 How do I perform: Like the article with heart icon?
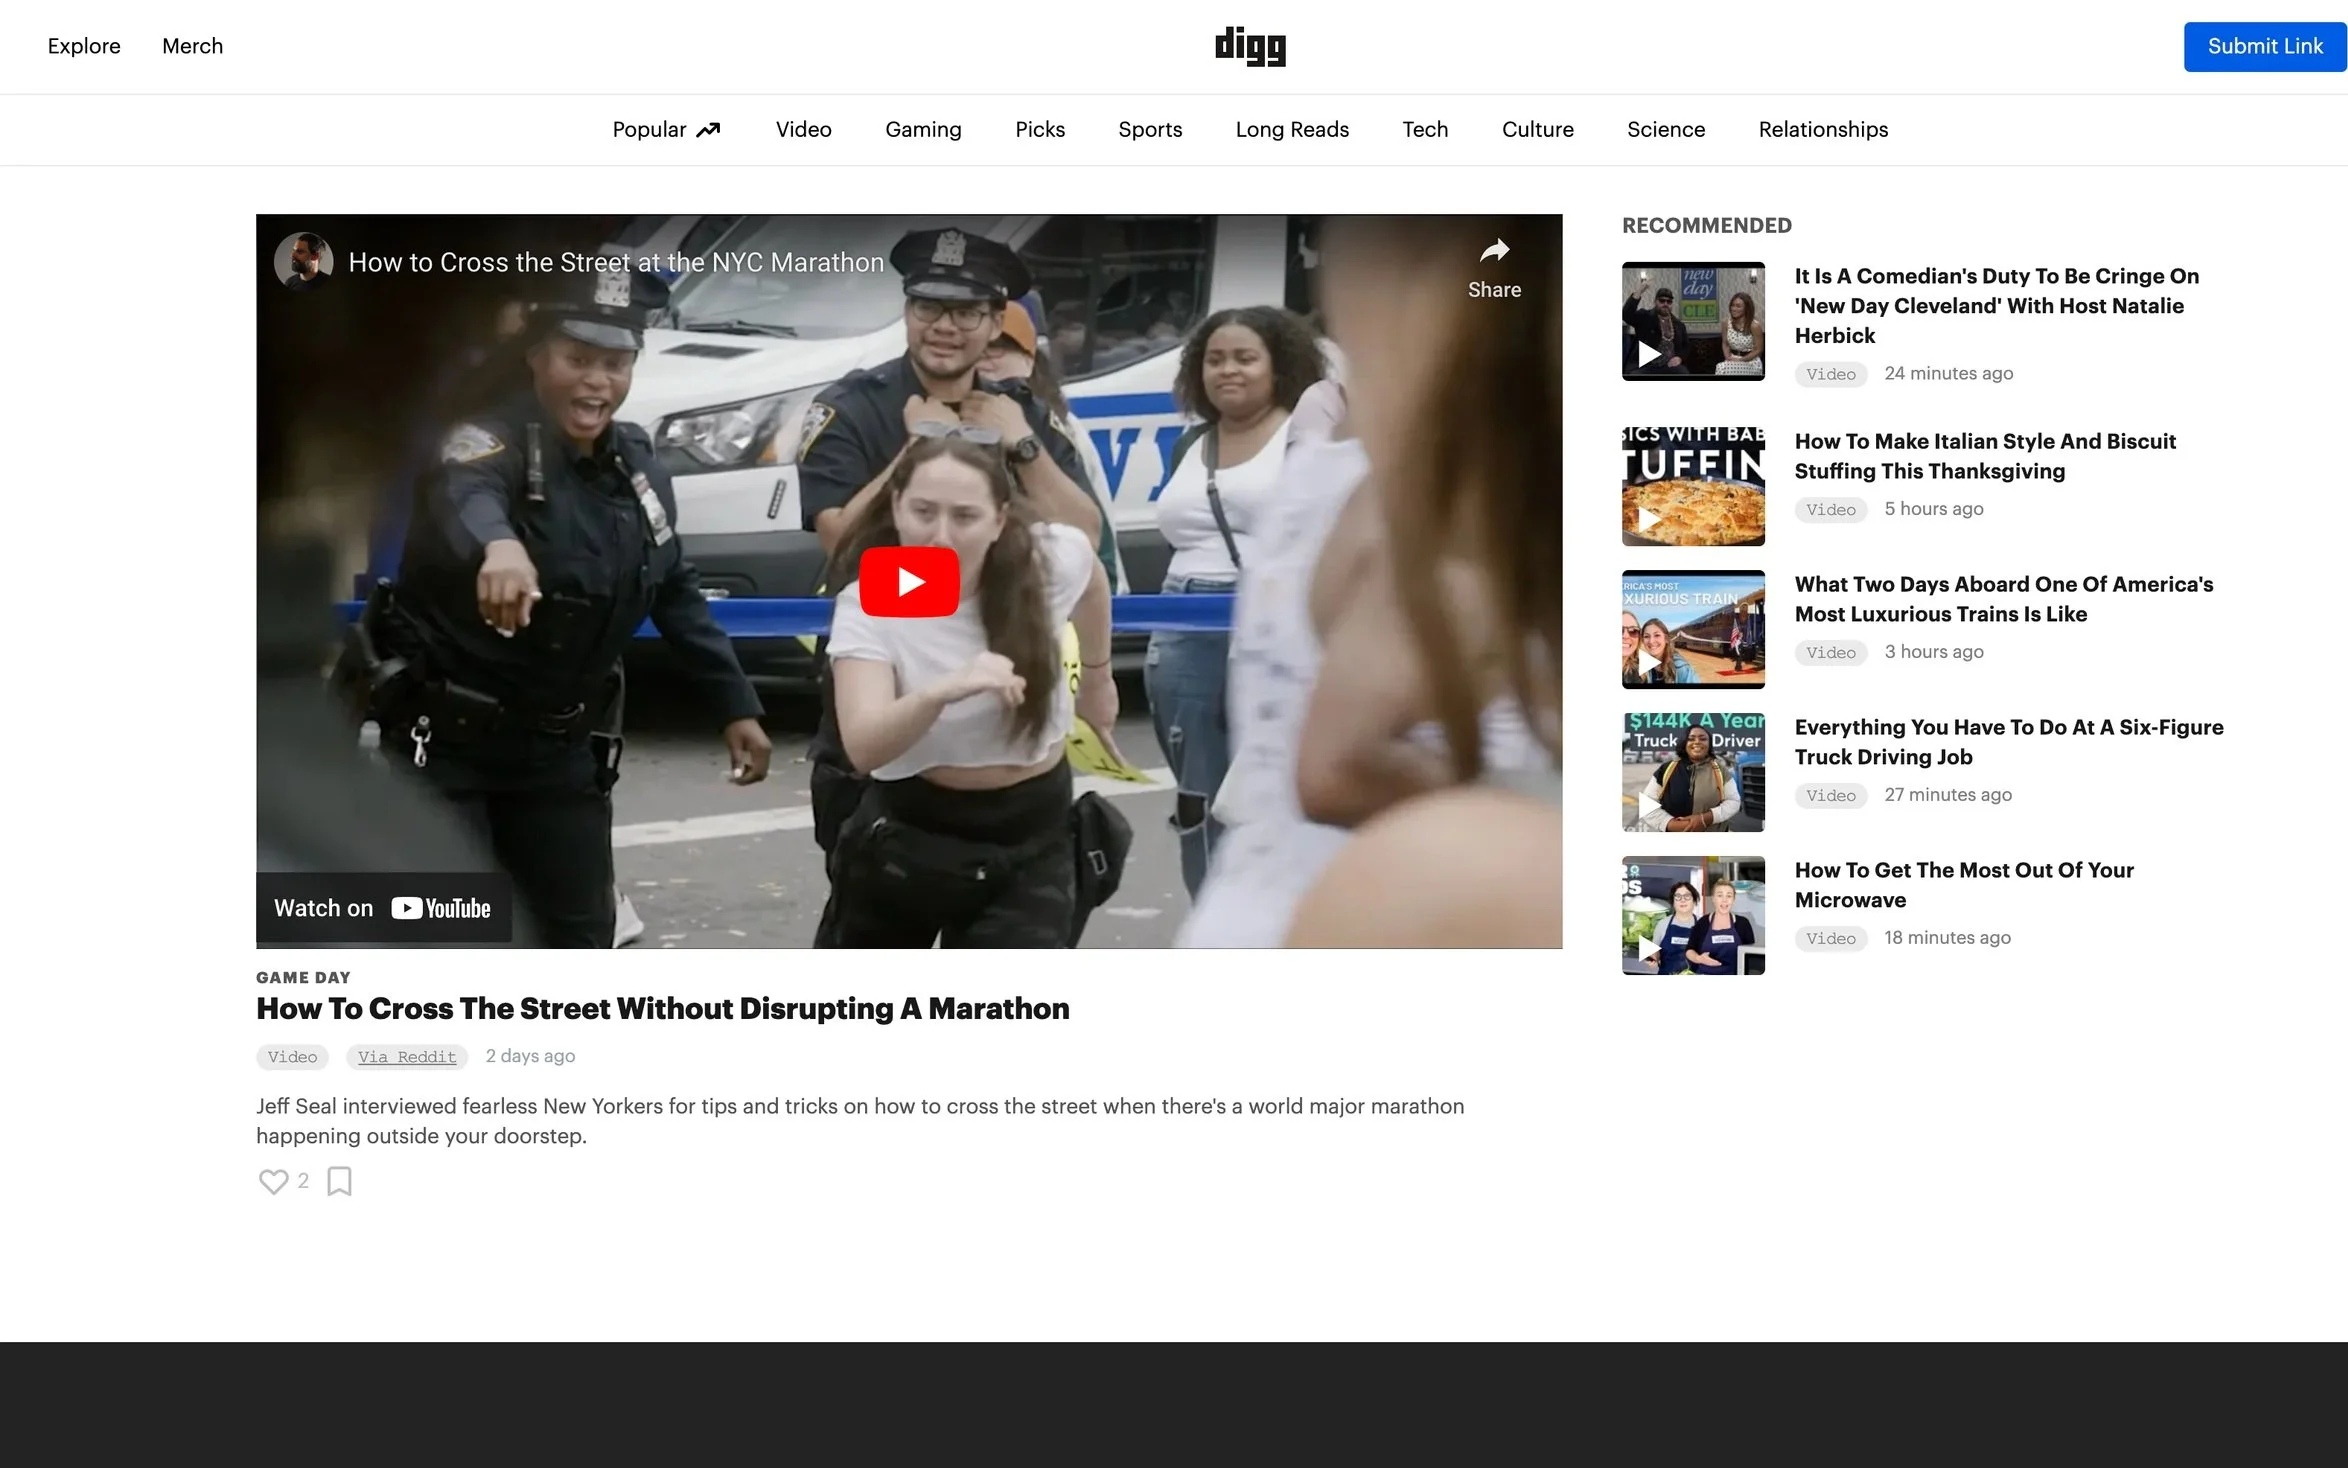click(x=273, y=1181)
